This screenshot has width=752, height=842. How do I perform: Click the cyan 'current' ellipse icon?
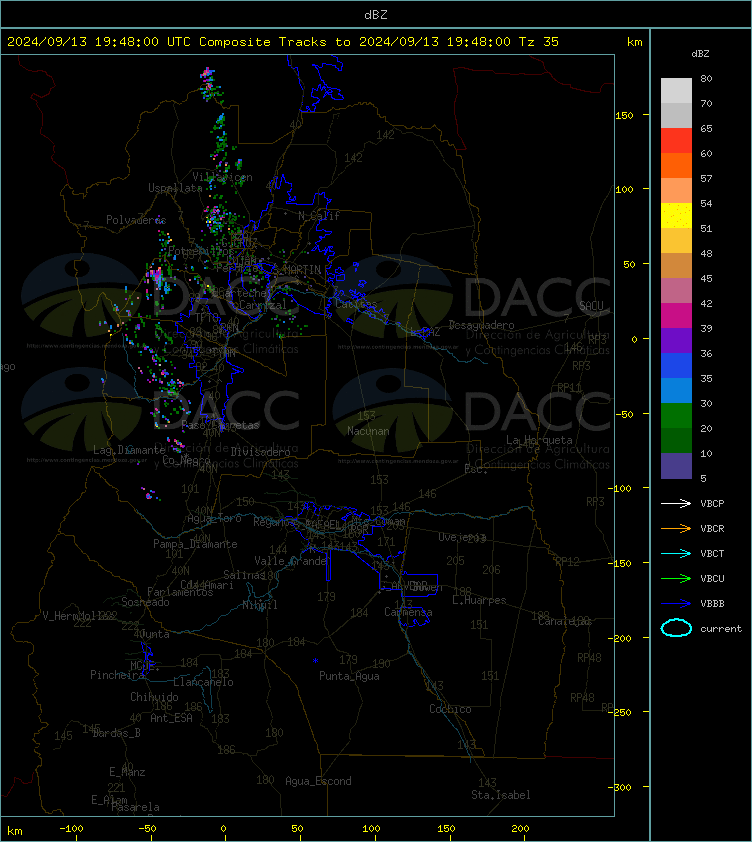coord(676,628)
